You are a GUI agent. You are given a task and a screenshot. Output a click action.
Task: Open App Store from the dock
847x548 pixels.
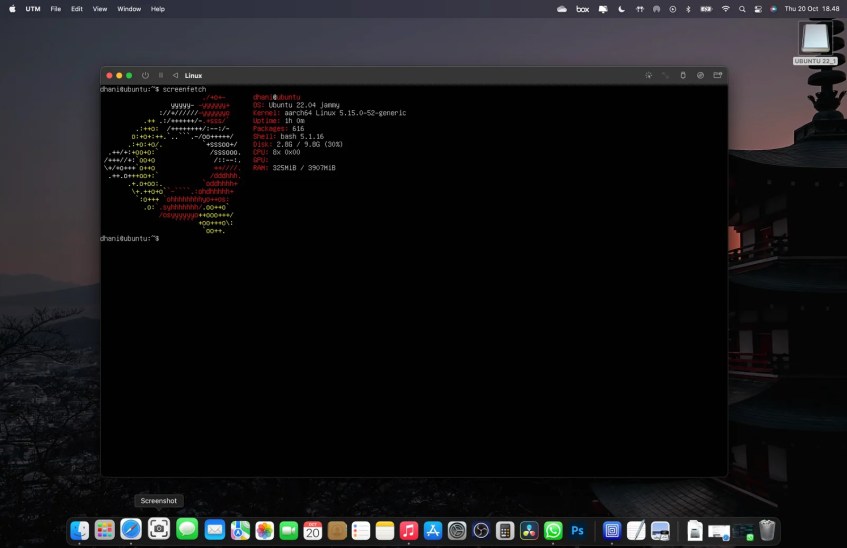pyautogui.click(x=433, y=530)
